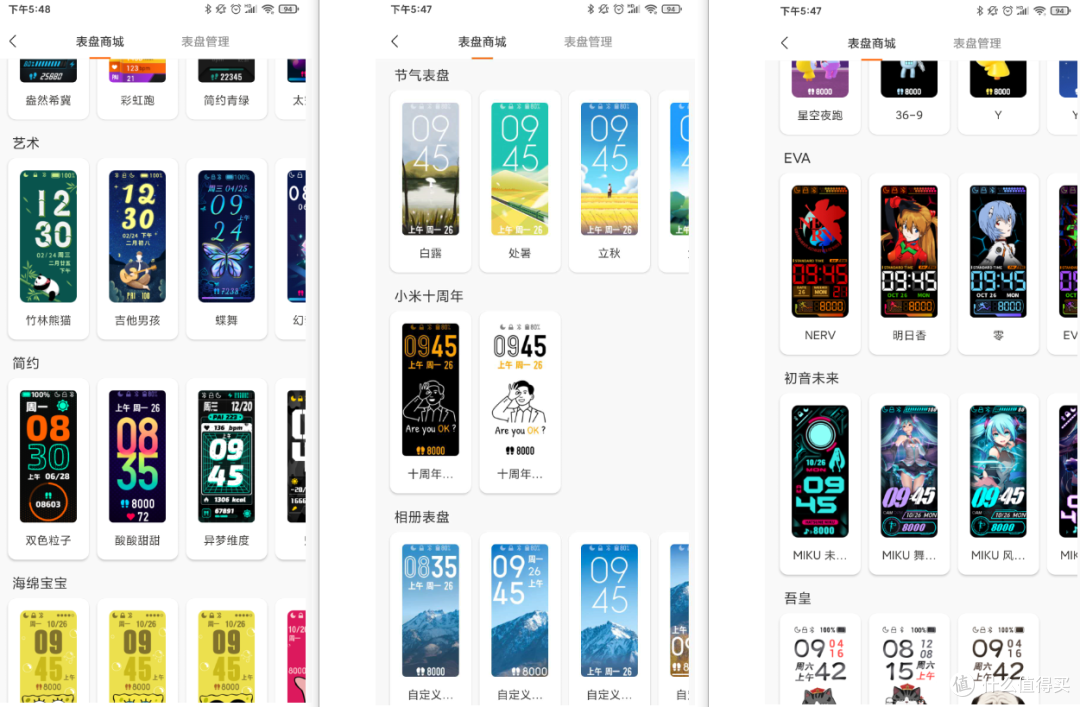The height and width of the screenshot is (707, 1080).
Task: Open the 零 EVA watch face
Action: 998,264
